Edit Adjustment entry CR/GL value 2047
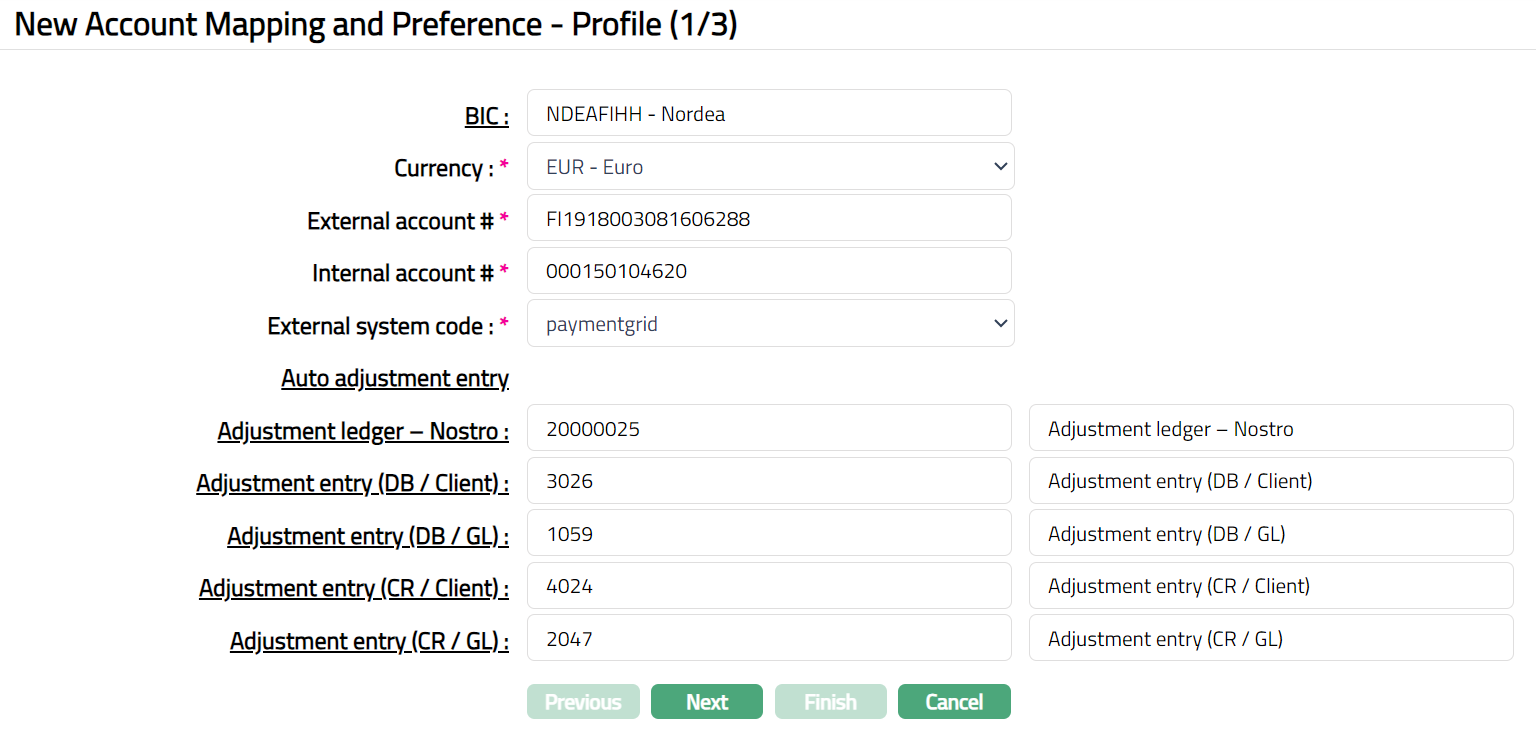 click(x=768, y=639)
